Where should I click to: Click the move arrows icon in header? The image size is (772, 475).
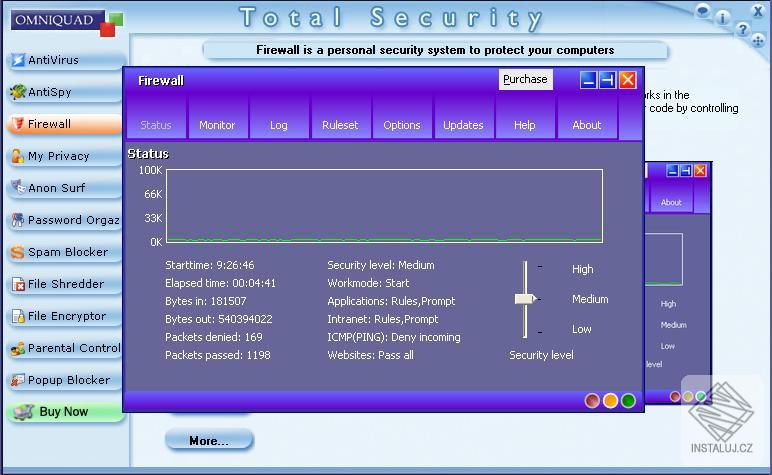(758, 41)
